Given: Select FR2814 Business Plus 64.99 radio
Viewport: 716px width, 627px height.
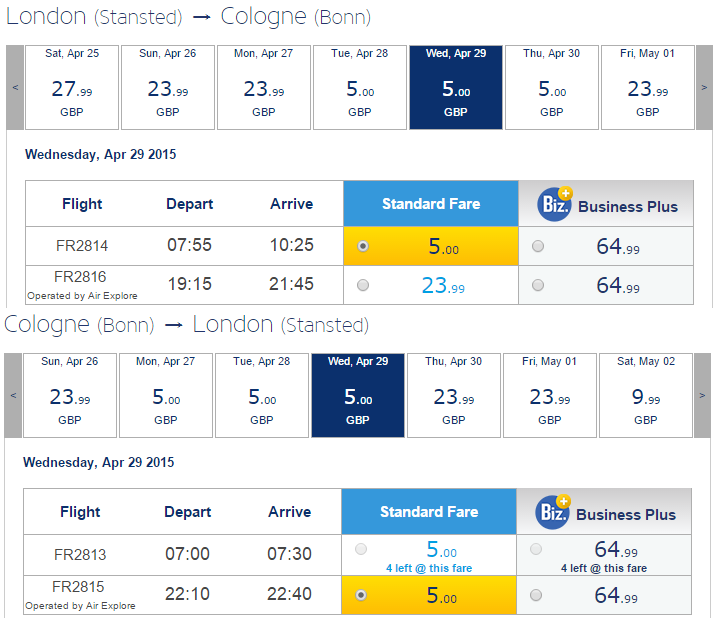Looking at the screenshot, I should tap(538, 246).
